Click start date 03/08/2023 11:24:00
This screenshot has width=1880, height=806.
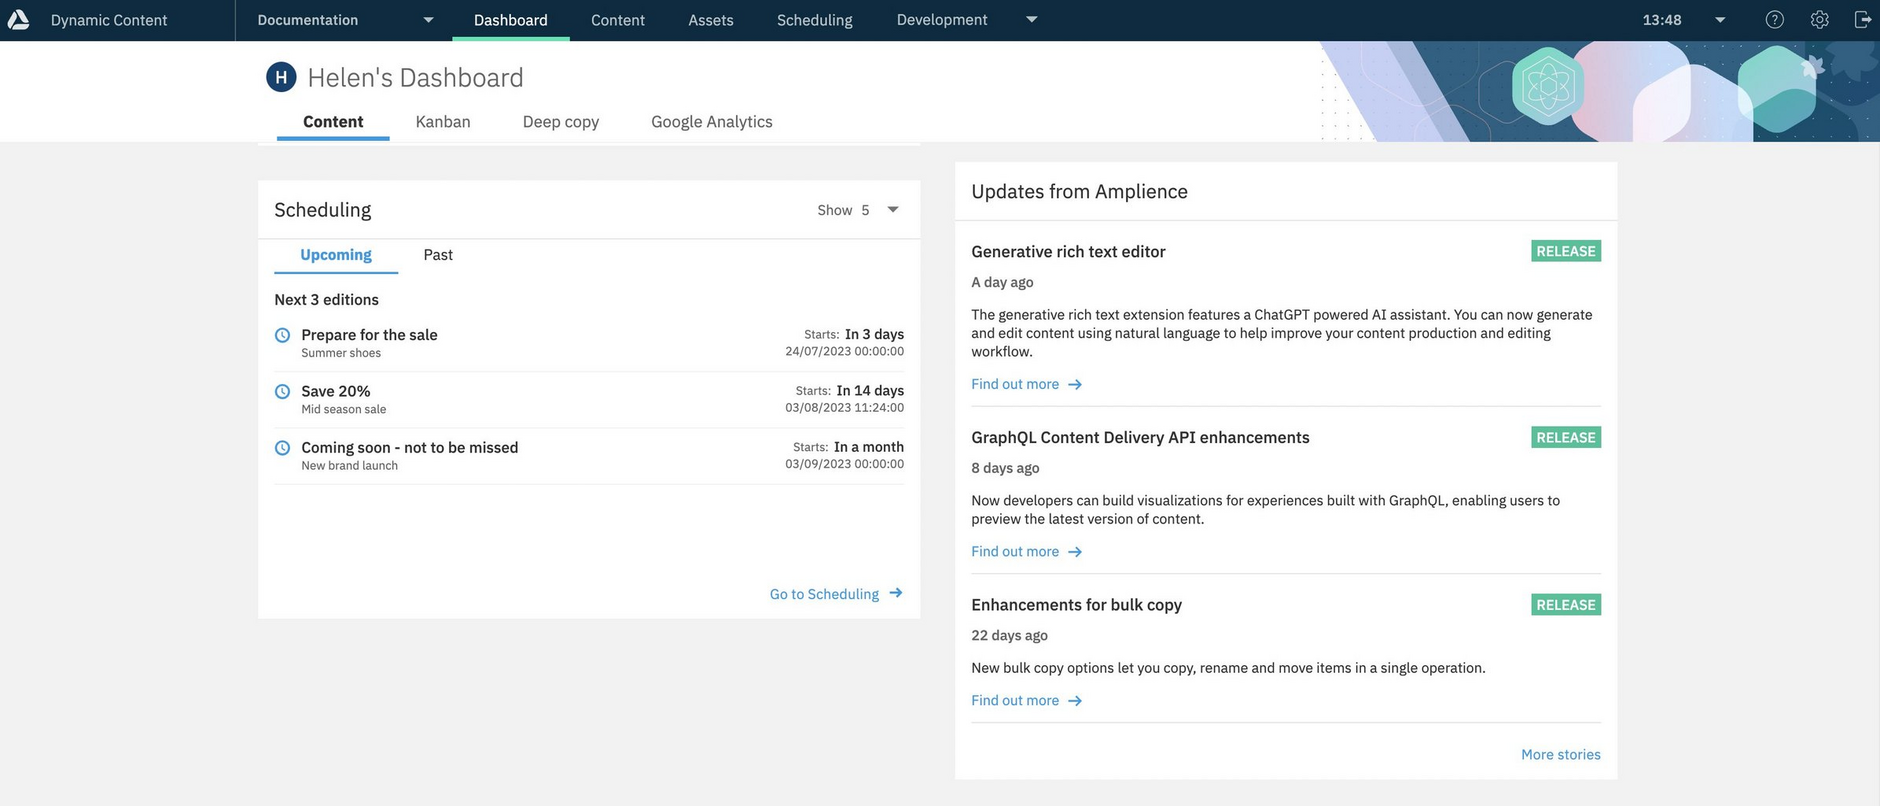click(845, 408)
